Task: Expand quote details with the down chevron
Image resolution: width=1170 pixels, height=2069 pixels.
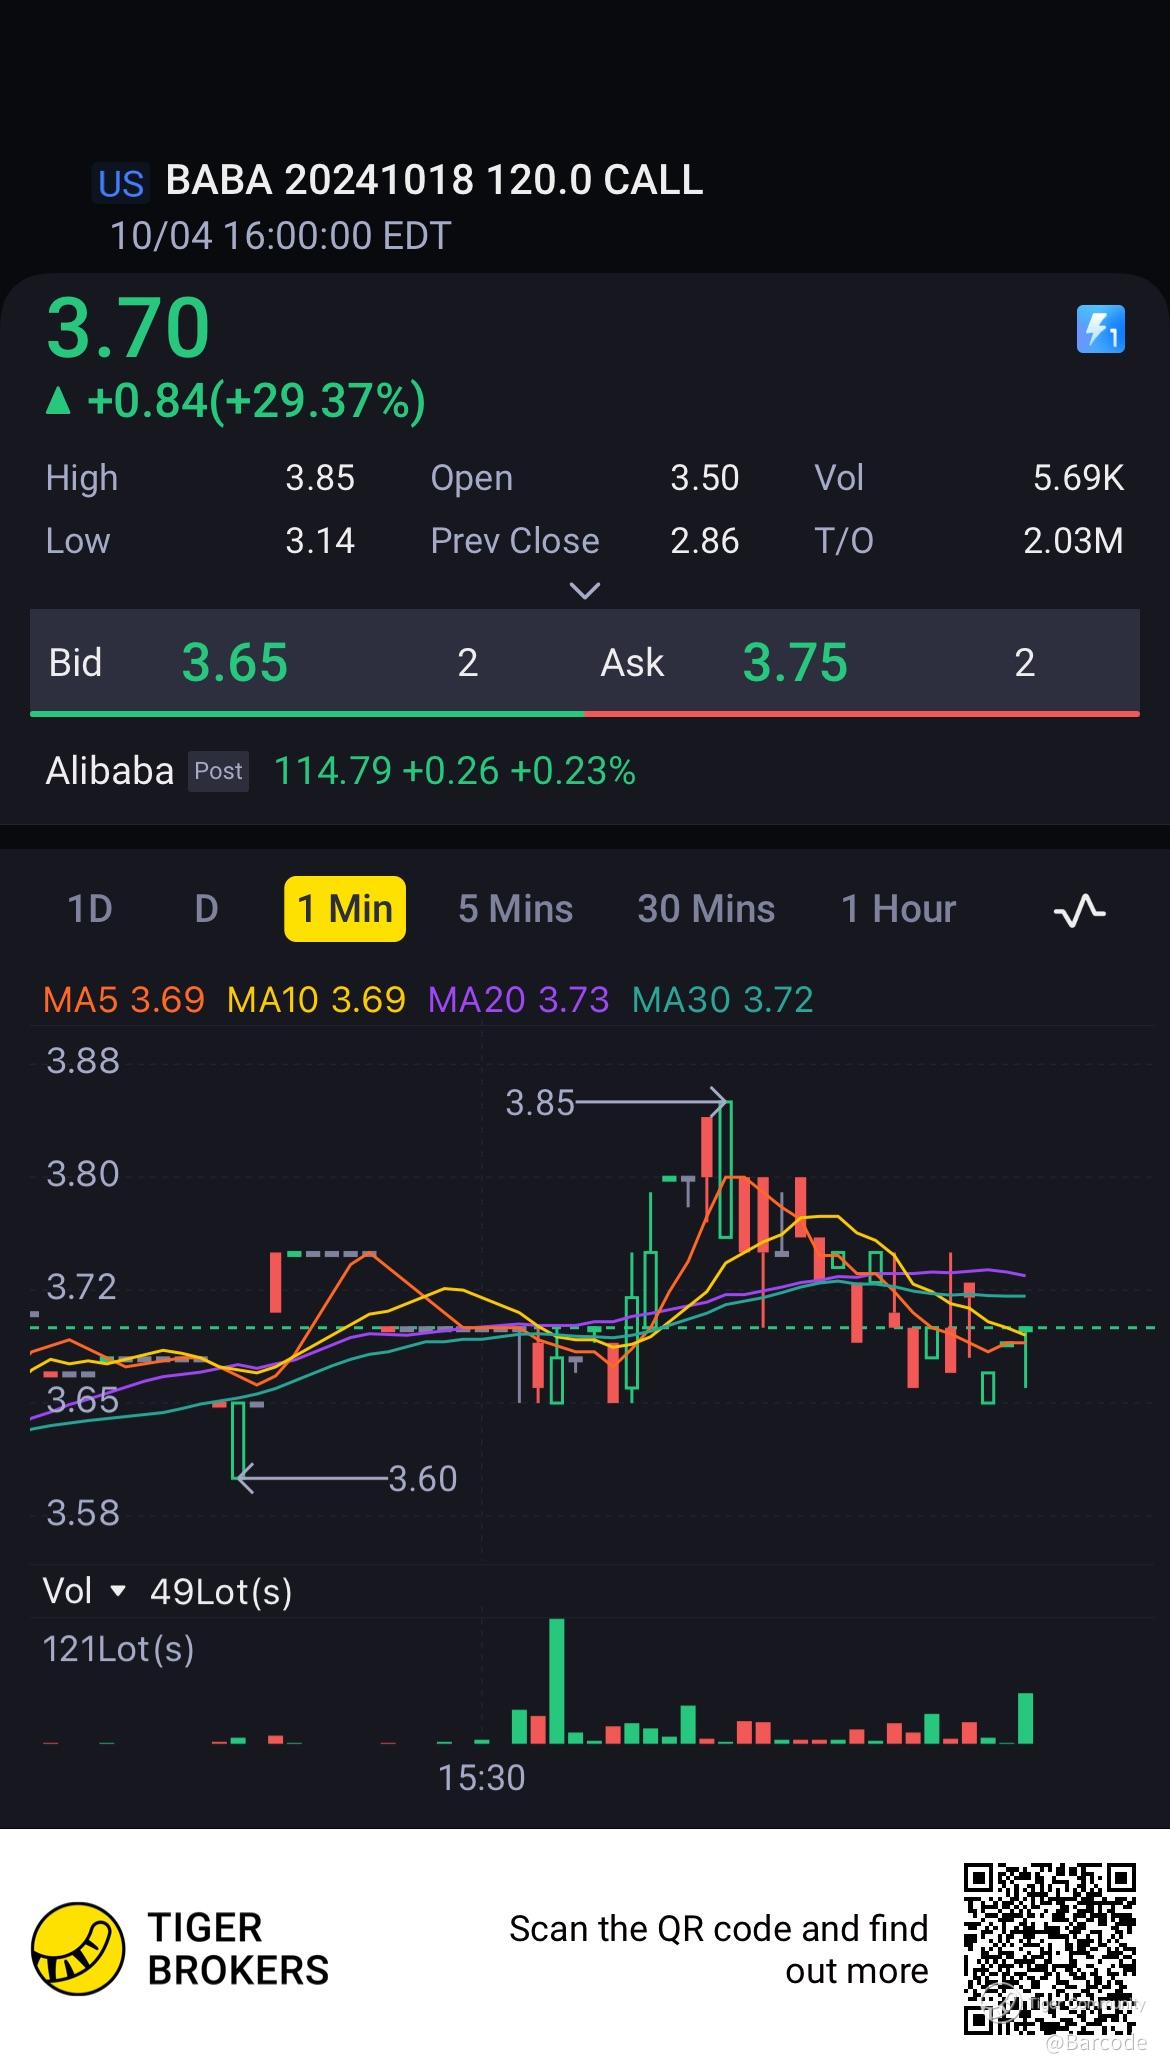Action: pos(585,591)
